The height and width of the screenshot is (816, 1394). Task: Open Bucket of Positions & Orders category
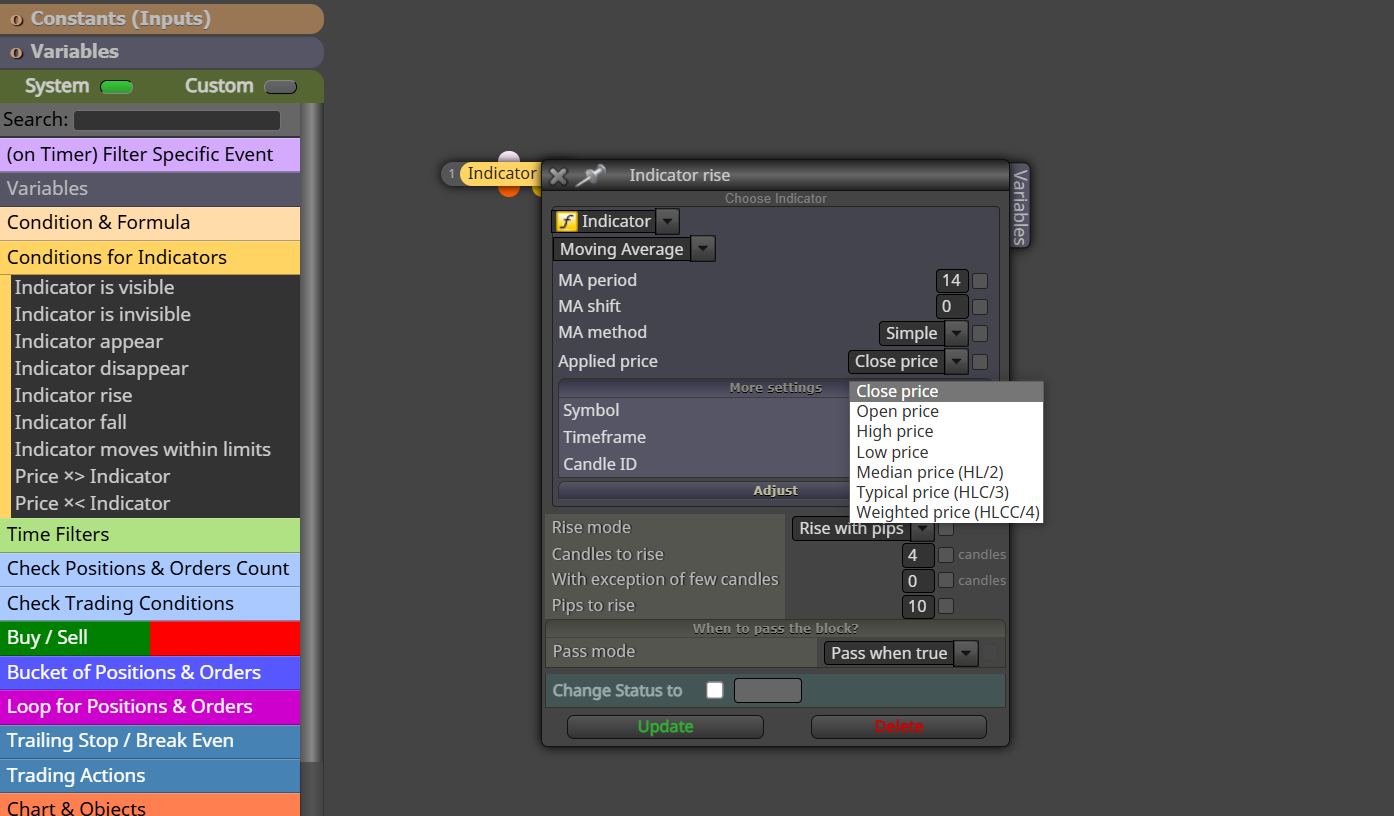[150, 672]
